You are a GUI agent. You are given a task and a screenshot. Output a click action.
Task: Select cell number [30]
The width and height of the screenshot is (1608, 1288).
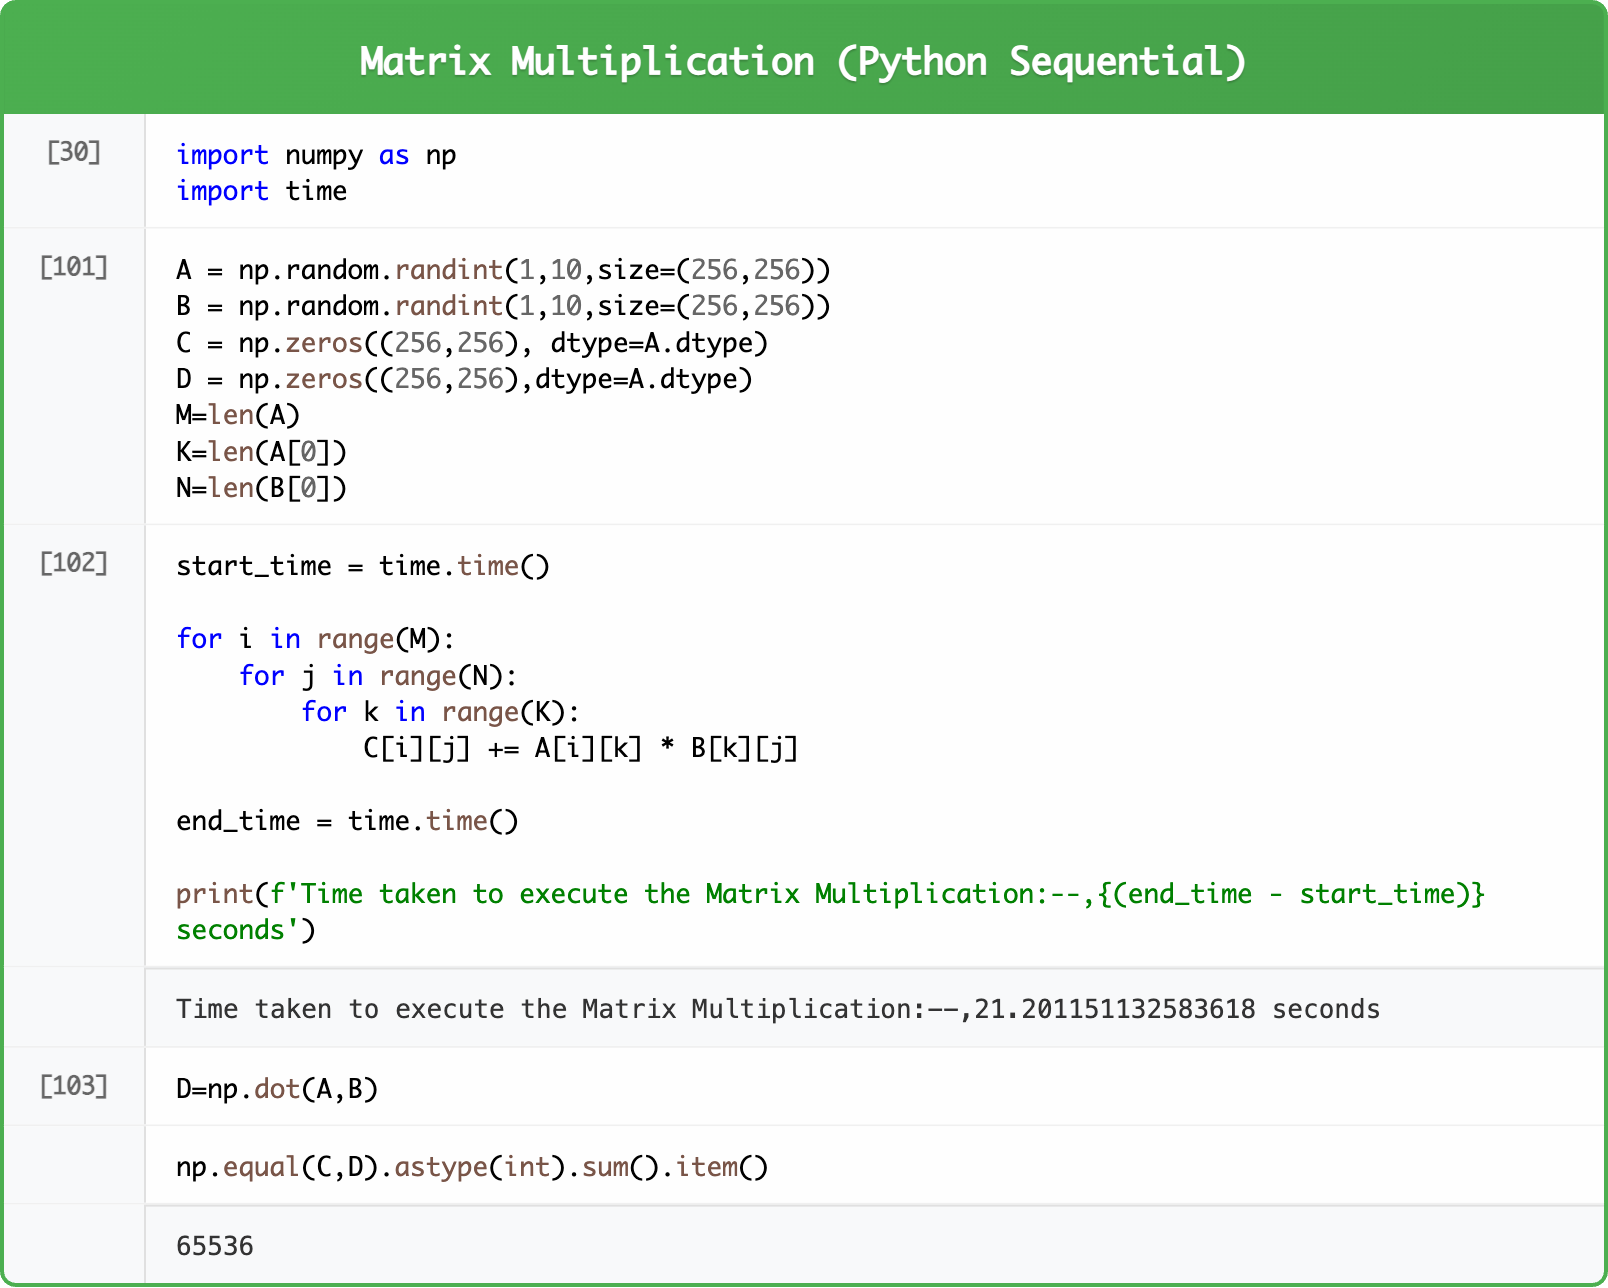74,152
